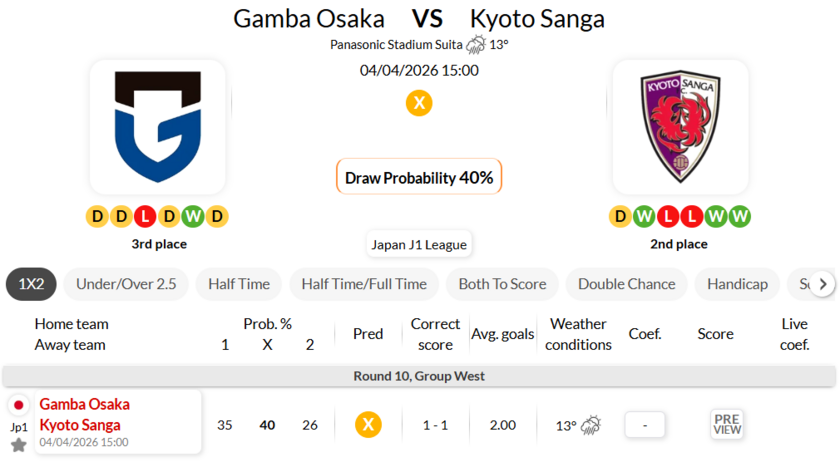Screen dimensions: 840x462
Task: Open the Both To Score tab
Action: 502,284
